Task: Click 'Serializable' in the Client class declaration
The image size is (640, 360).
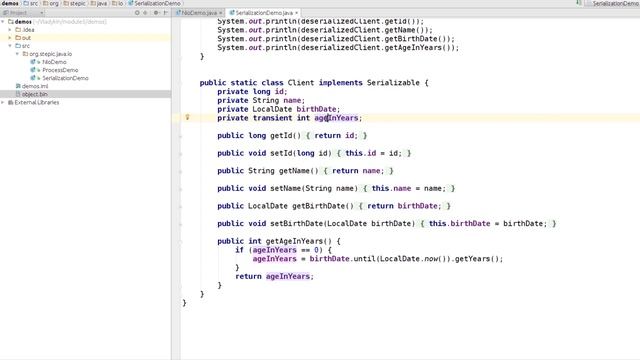Action: 393,83
